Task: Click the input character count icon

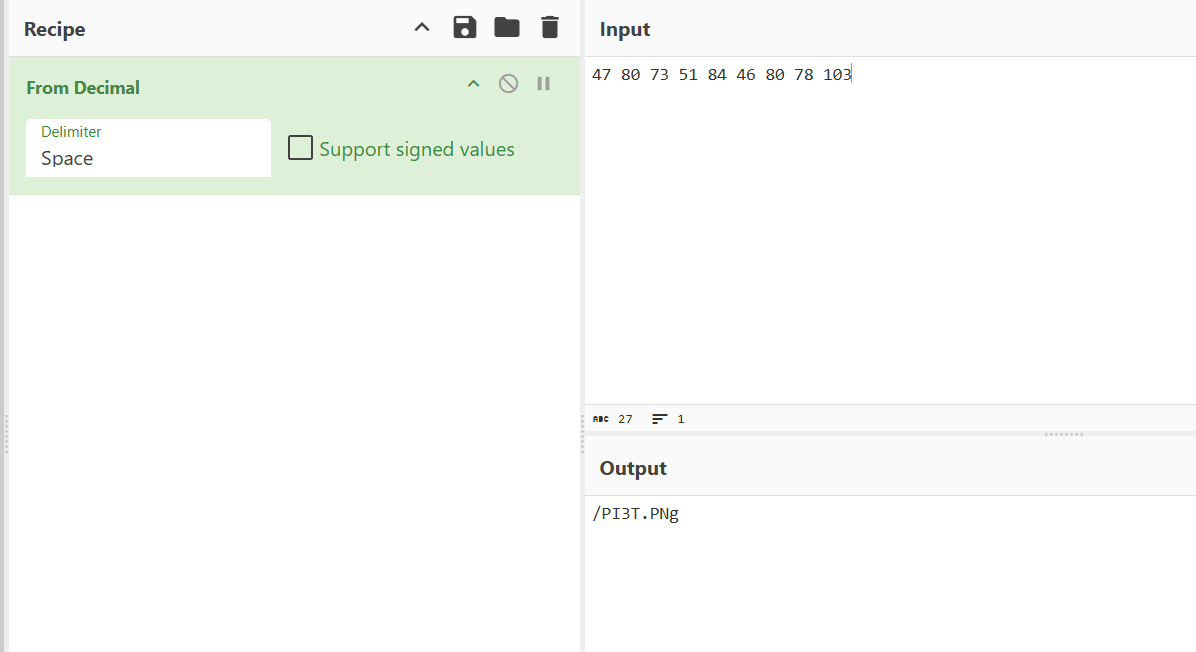Action: click(x=601, y=419)
